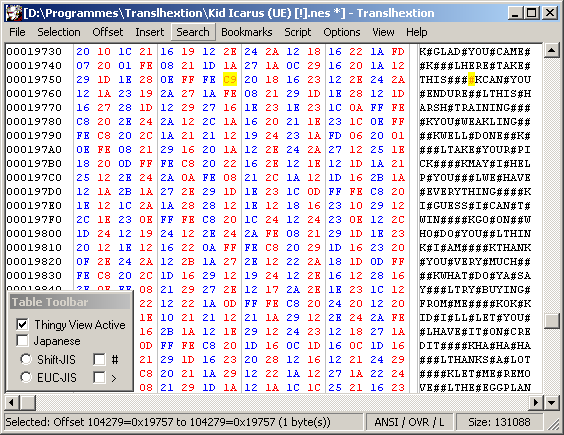This screenshot has width=564, height=435.
Task: Click text row 'FROM#ME####KOK#K'
Action: pos(475,304)
